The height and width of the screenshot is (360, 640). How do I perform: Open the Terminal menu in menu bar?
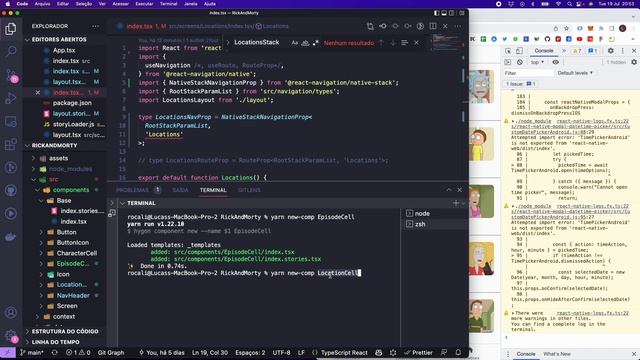[x=169, y=4]
